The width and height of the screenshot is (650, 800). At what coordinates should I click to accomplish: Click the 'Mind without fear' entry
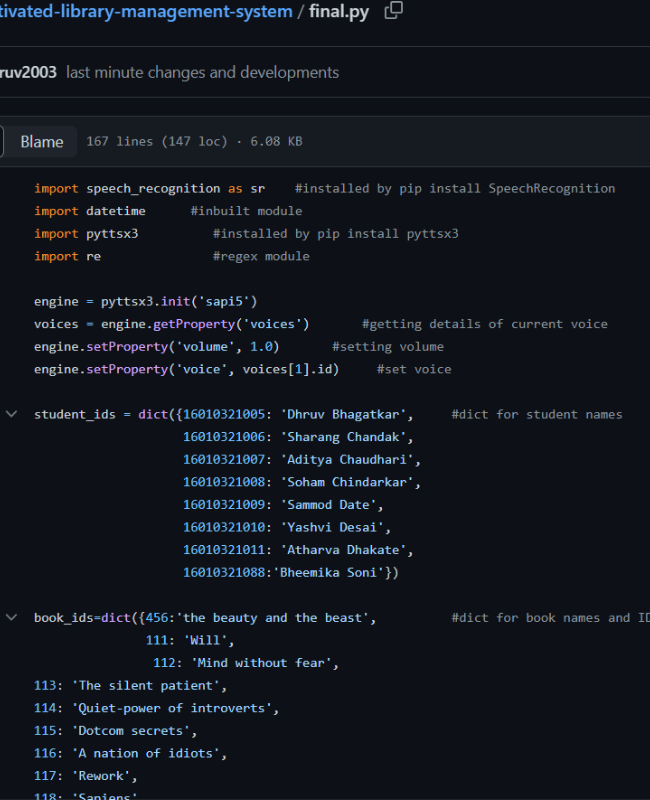click(246, 663)
